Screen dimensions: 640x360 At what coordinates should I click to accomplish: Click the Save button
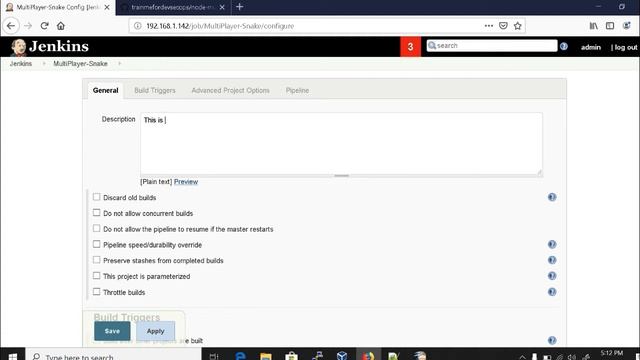(x=112, y=331)
